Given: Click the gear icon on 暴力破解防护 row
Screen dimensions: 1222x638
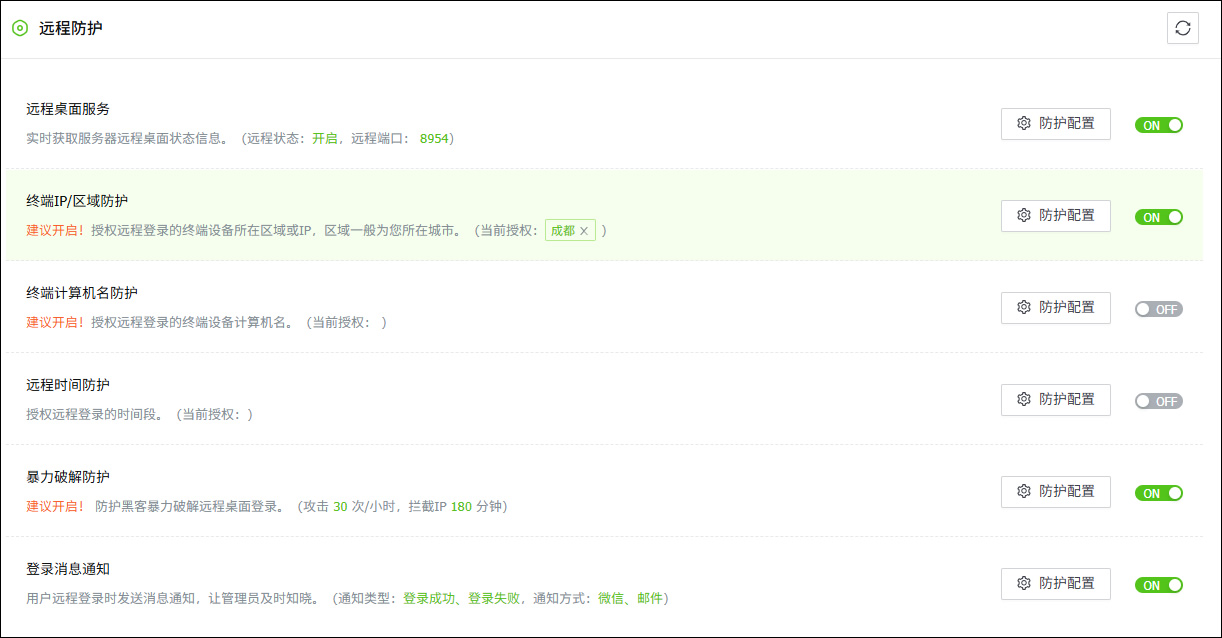Looking at the screenshot, I should 1023,491.
